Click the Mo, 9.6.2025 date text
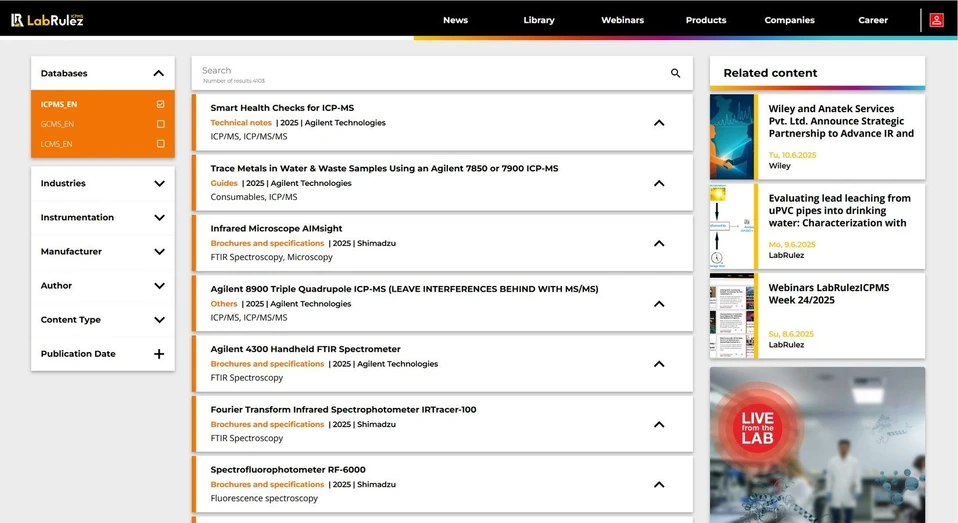The height and width of the screenshot is (523, 958). click(792, 244)
